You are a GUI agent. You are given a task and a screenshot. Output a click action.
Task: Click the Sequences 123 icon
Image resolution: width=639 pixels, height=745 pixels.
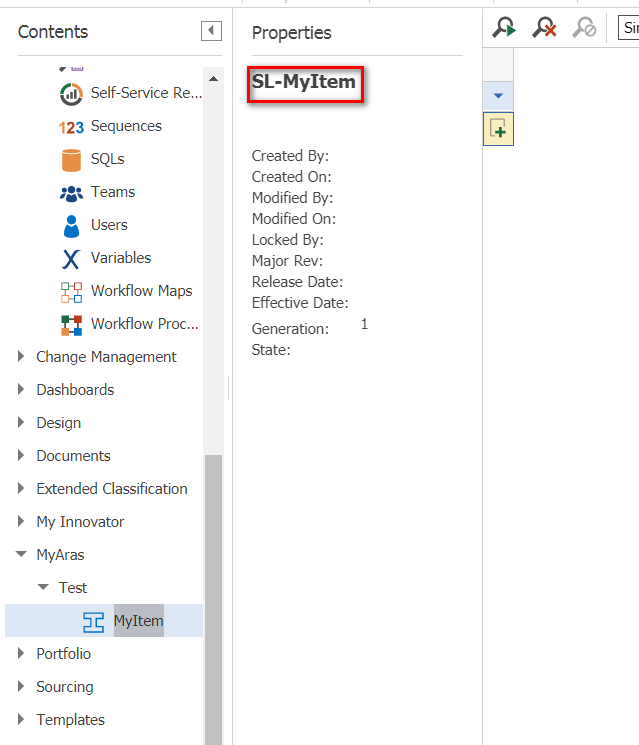(x=71, y=127)
